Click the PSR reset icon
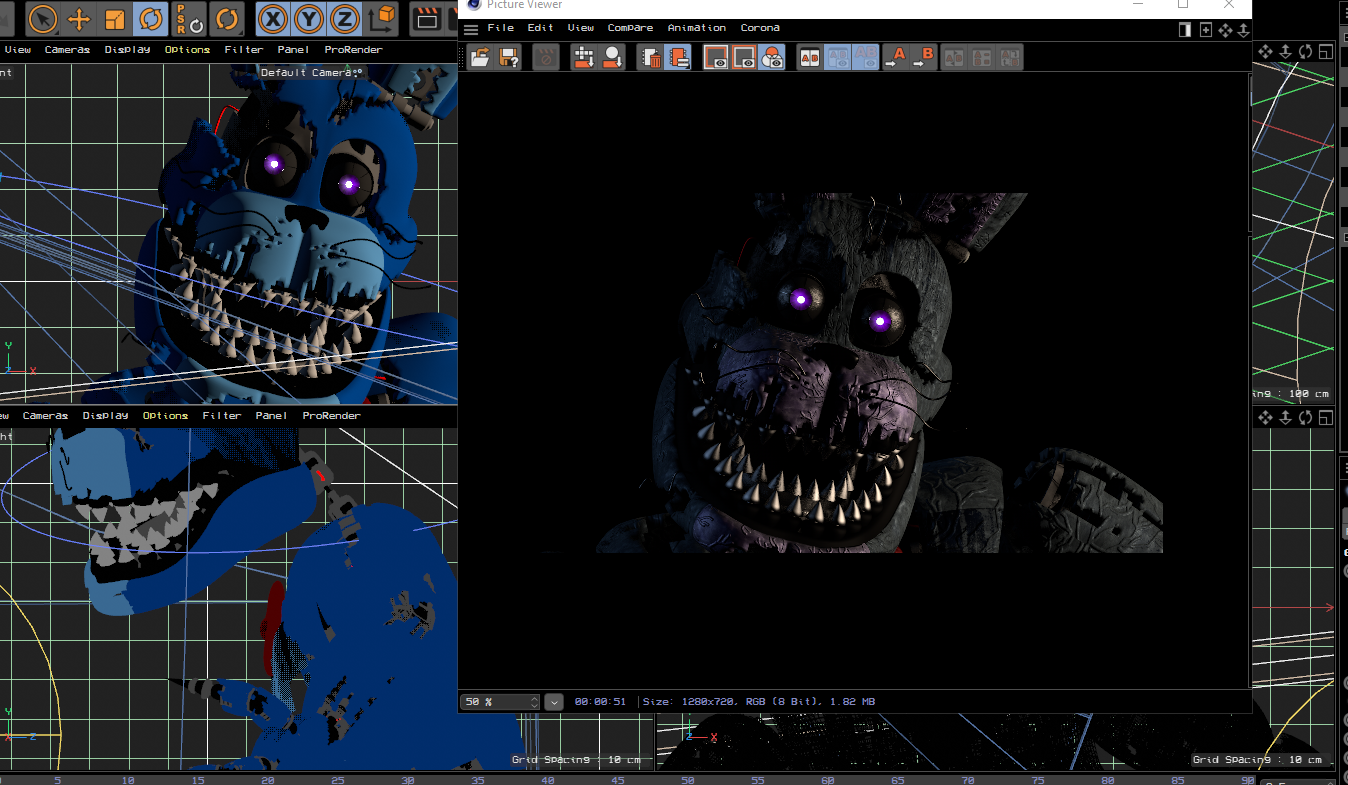 (x=188, y=19)
